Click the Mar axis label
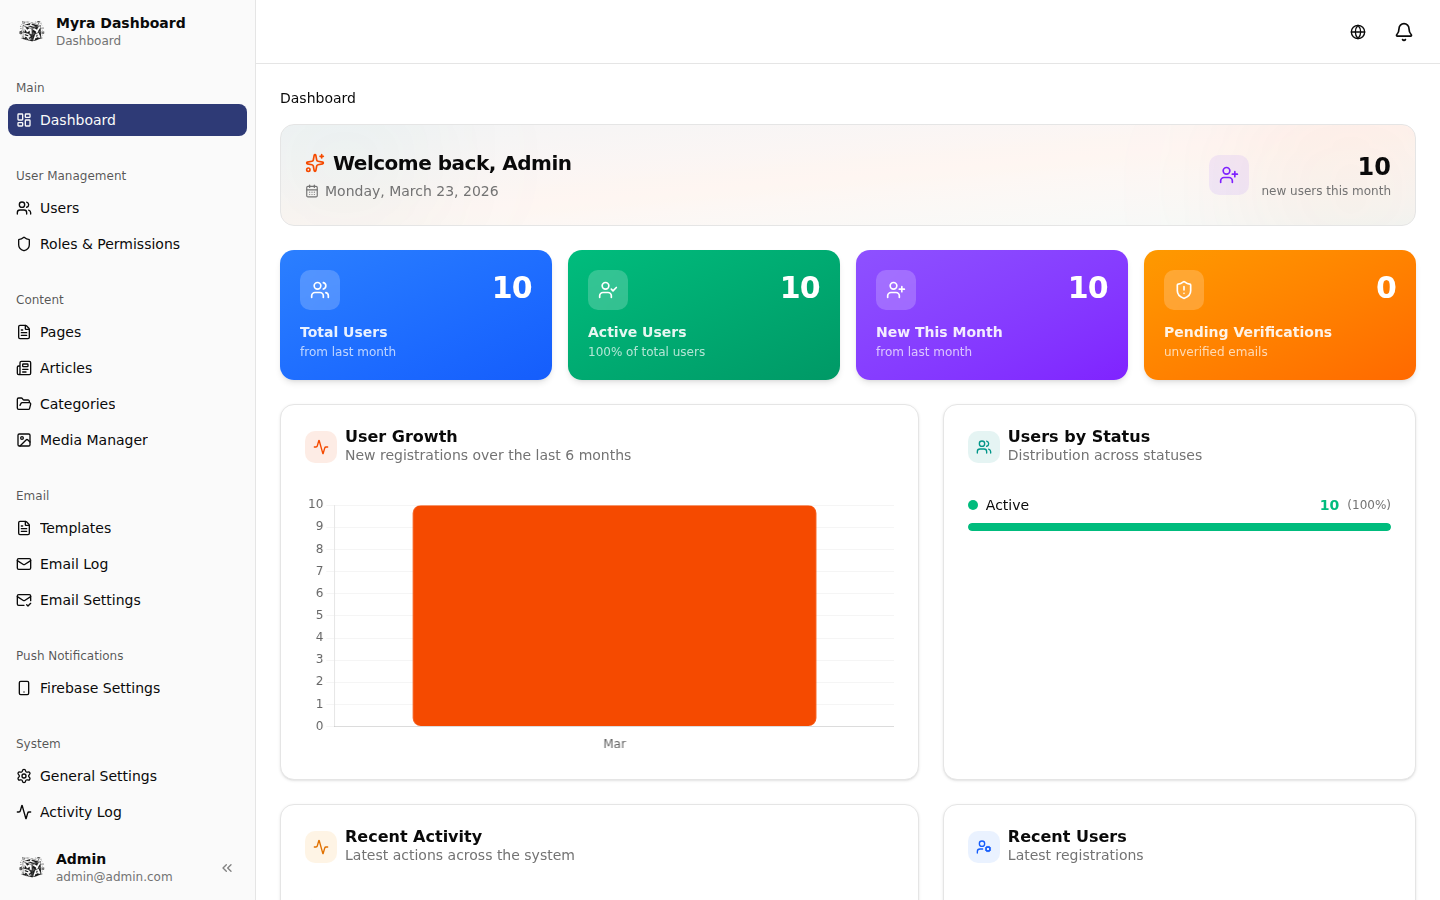 pyautogui.click(x=614, y=744)
